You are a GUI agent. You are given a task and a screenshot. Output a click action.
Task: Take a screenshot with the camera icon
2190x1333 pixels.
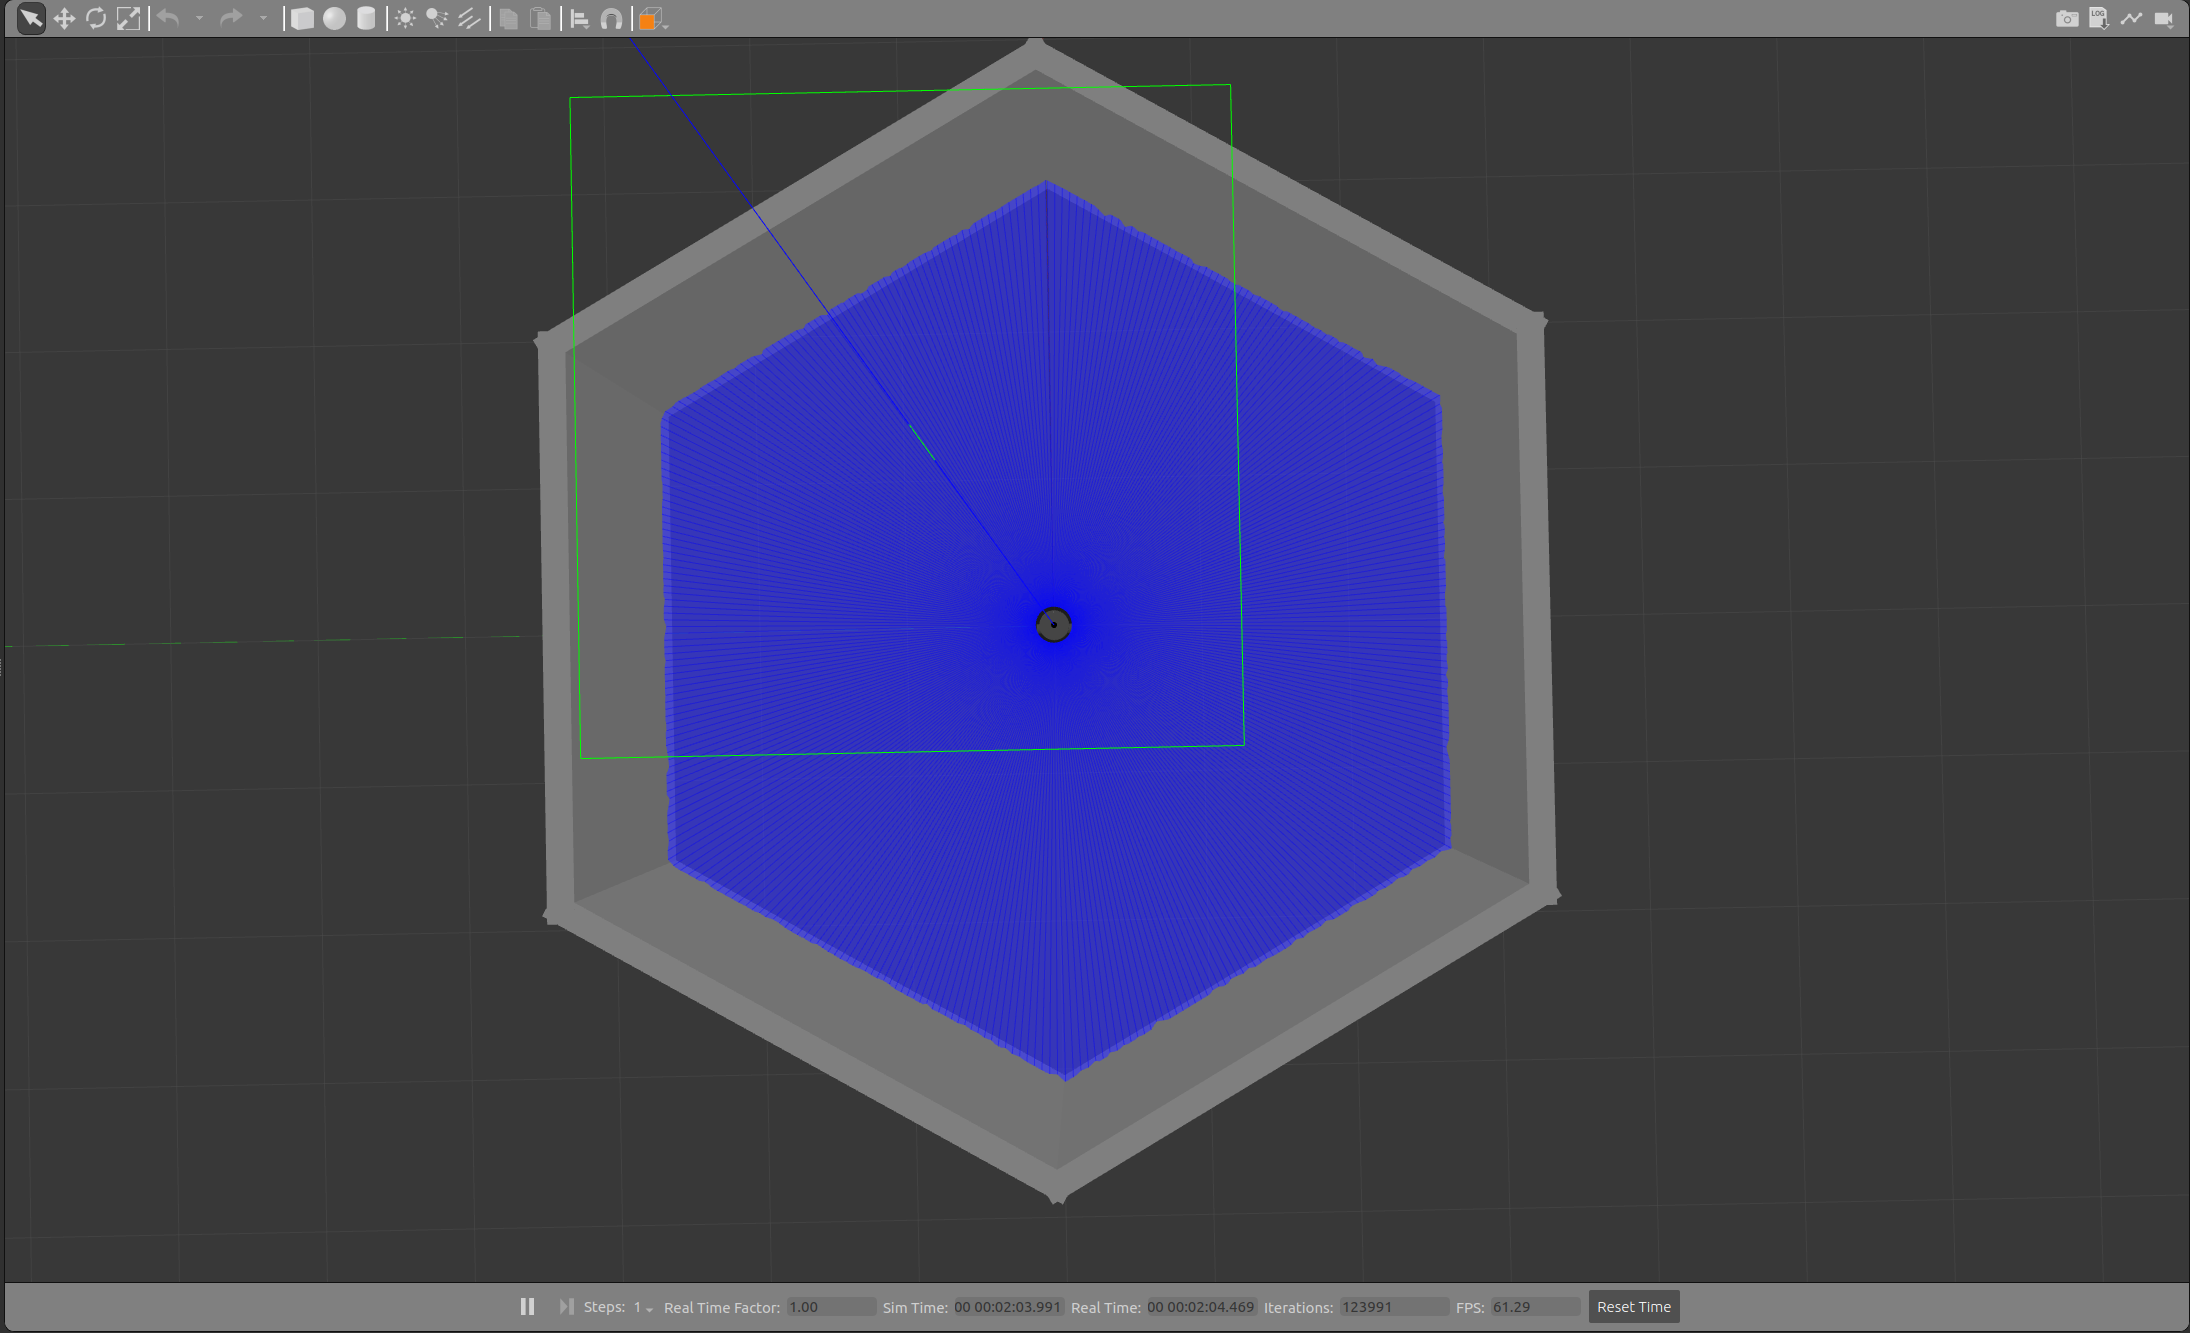click(x=2067, y=18)
